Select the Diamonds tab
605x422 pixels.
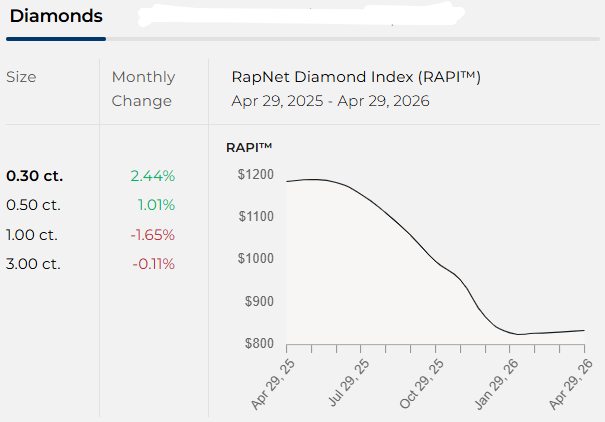click(x=55, y=17)
